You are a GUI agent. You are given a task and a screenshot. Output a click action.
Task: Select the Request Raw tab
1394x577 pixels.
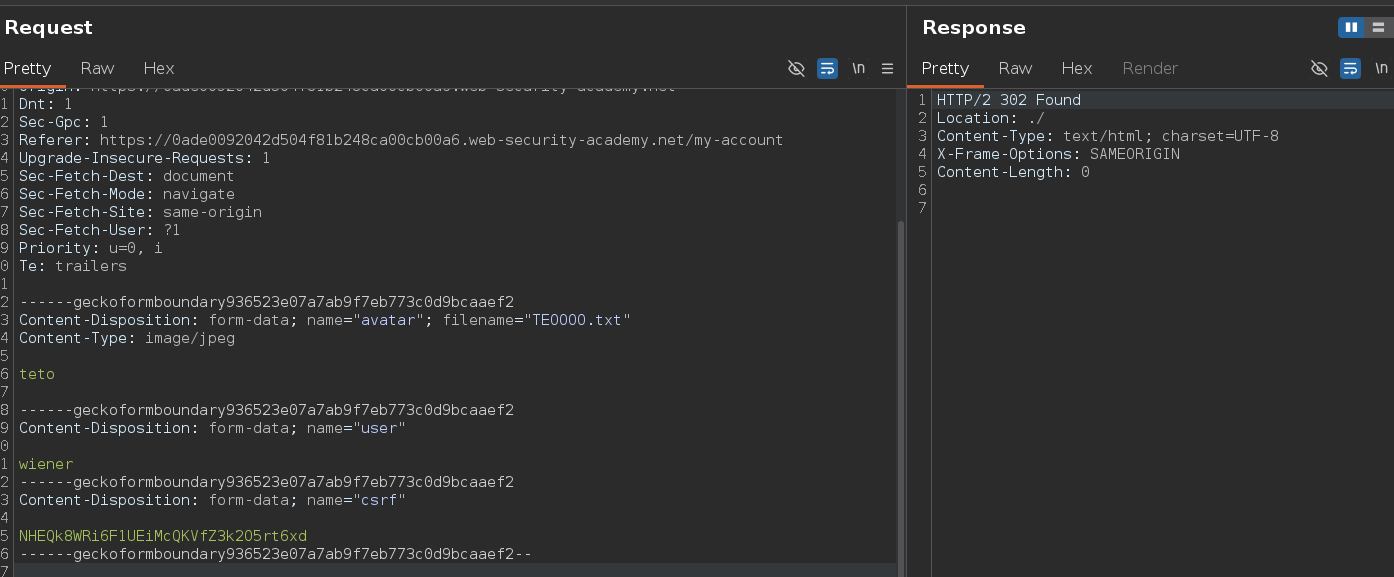(x=97, y=68)
